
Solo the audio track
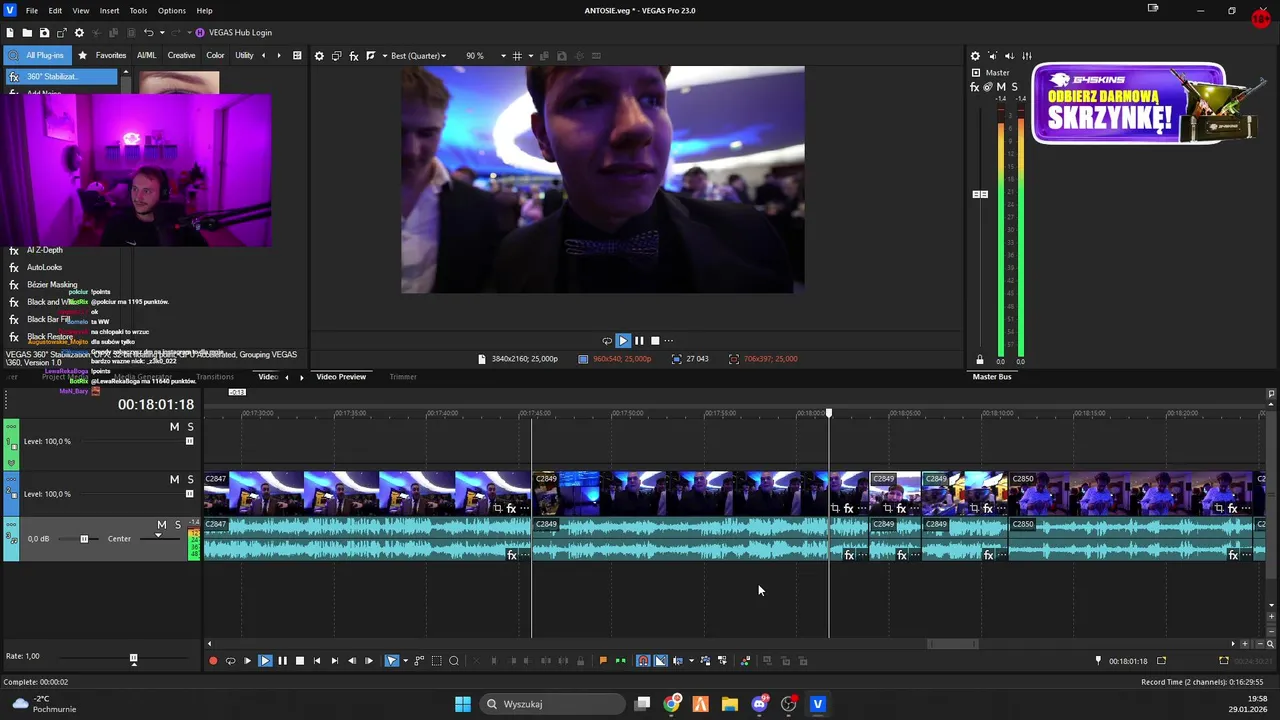click(x=178, y=525)
